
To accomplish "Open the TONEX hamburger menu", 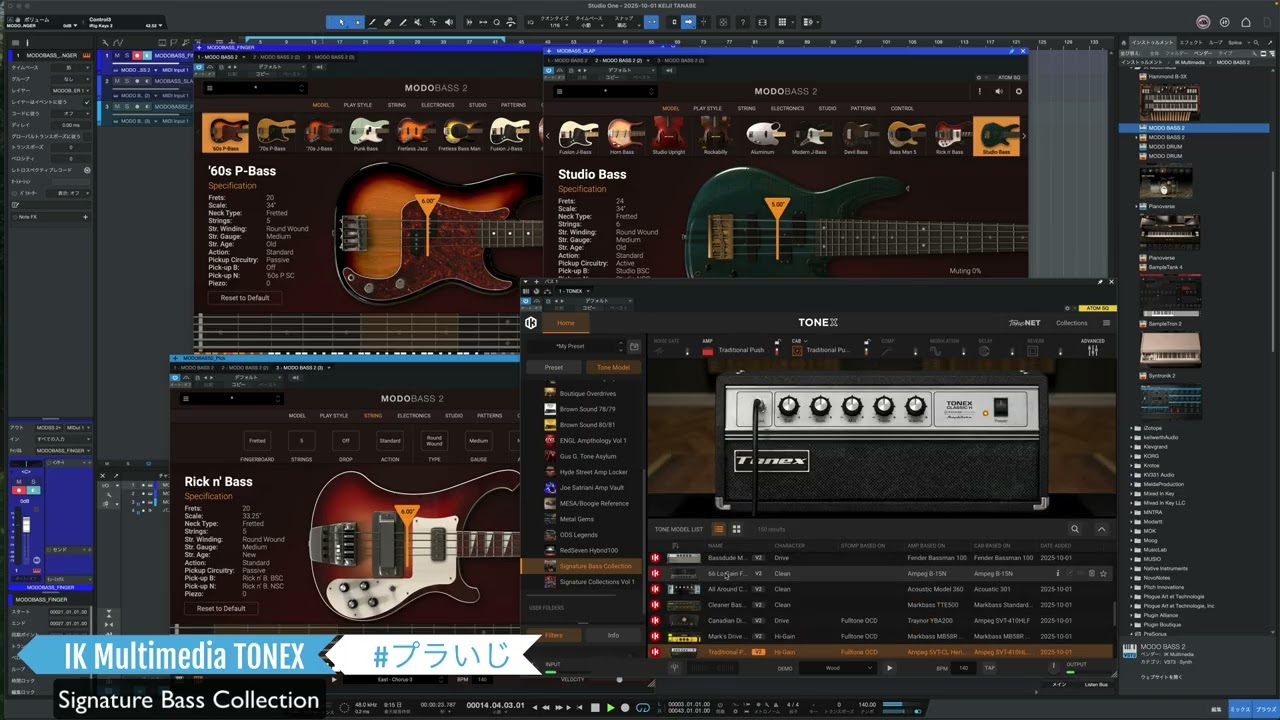I will coord(1106,323).
